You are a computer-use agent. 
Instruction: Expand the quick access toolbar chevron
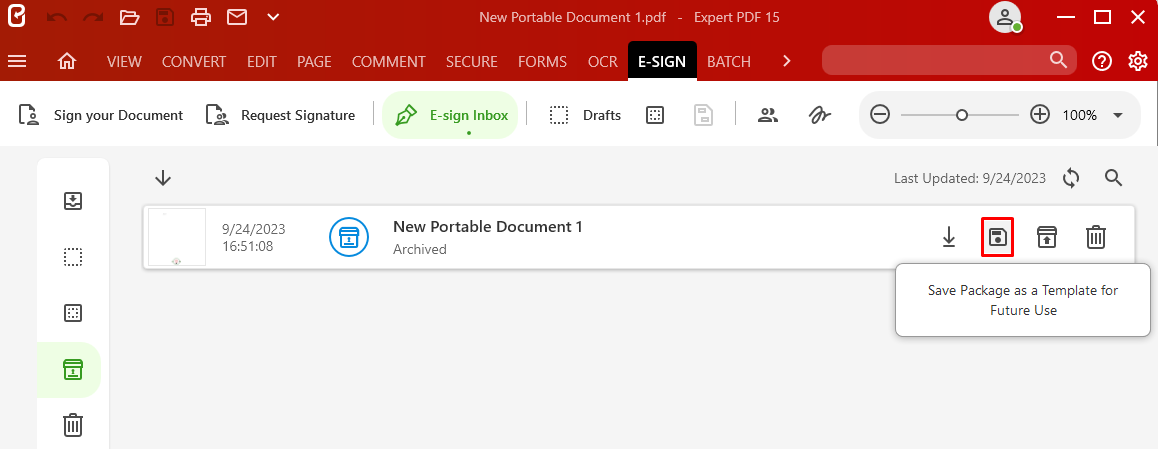click(273, 17)
